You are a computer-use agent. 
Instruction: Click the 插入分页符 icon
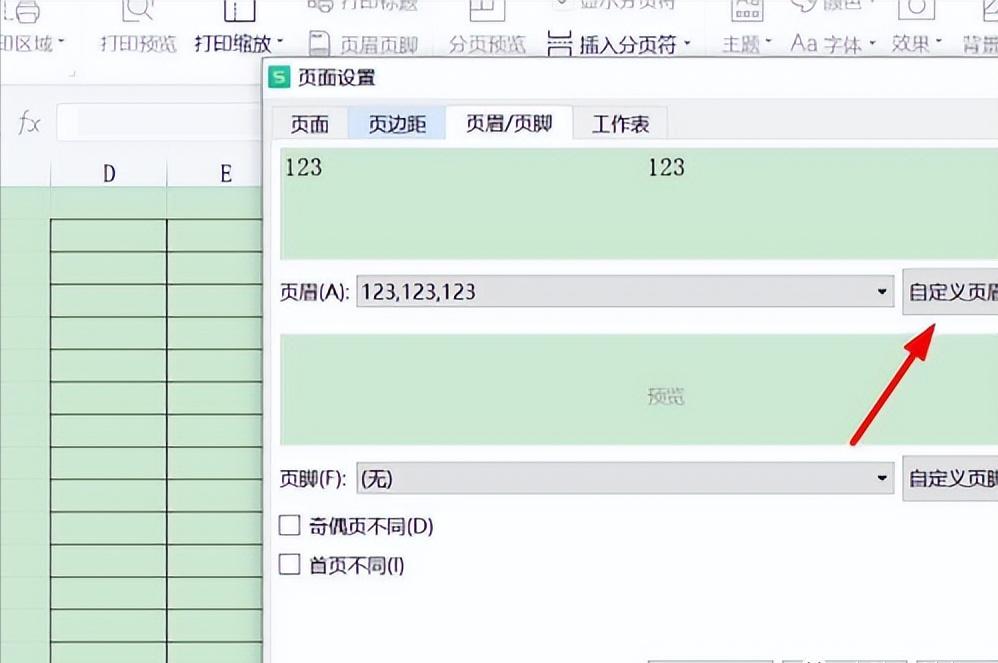coord(559,44)
